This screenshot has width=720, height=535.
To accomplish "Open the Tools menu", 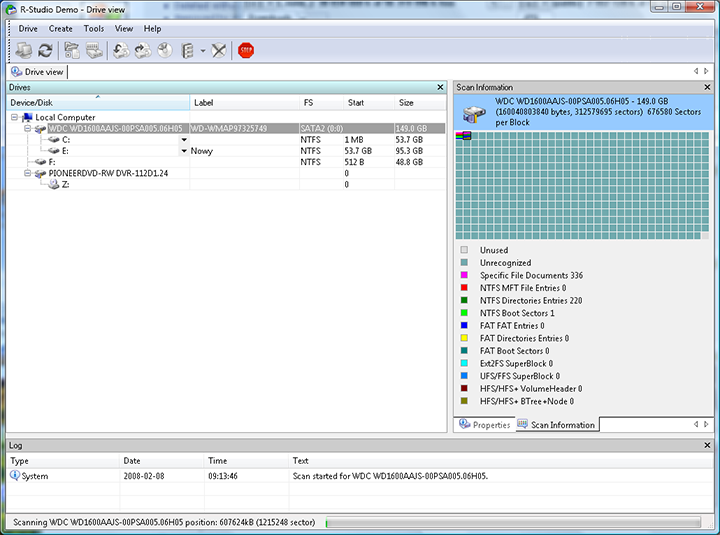I will pyautogui.click(x=94, y=28).
